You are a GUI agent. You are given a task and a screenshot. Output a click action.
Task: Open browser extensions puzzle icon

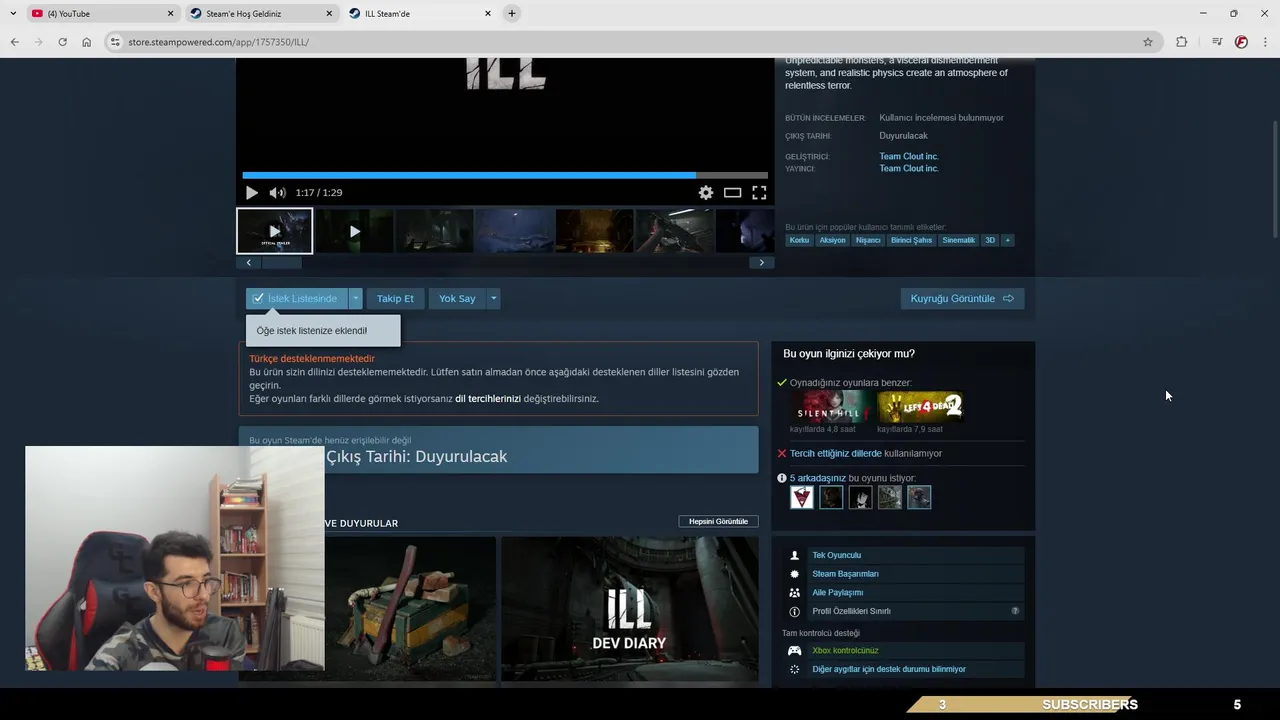tap(1181, 42)
